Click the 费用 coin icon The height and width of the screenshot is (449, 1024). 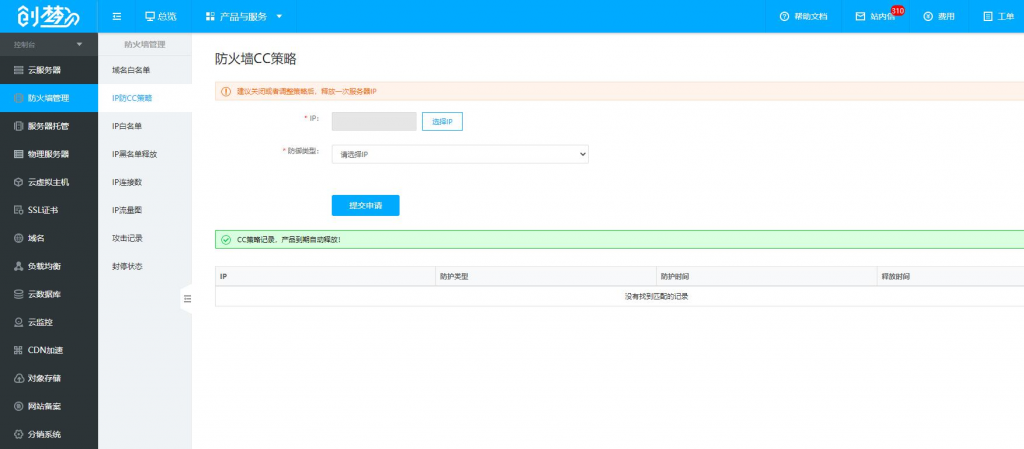(928, 16)
